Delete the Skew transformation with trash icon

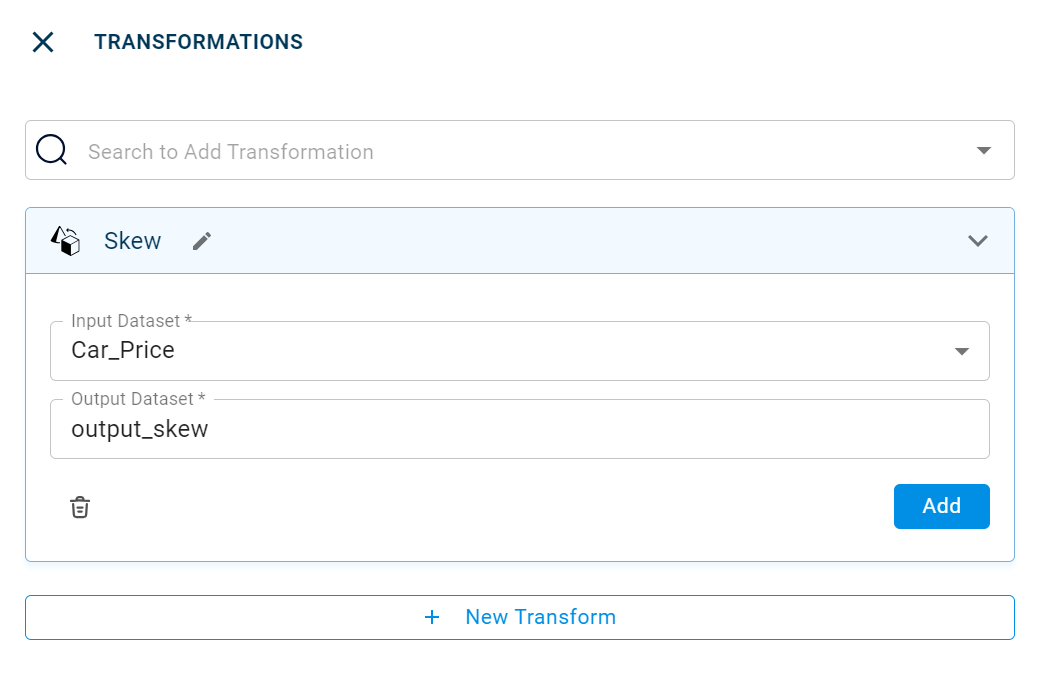click(x=80, y=507)
